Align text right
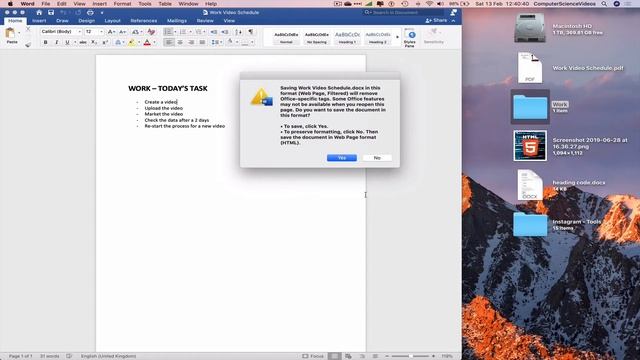This screenshot has height=360, width=640. (191, 42)
